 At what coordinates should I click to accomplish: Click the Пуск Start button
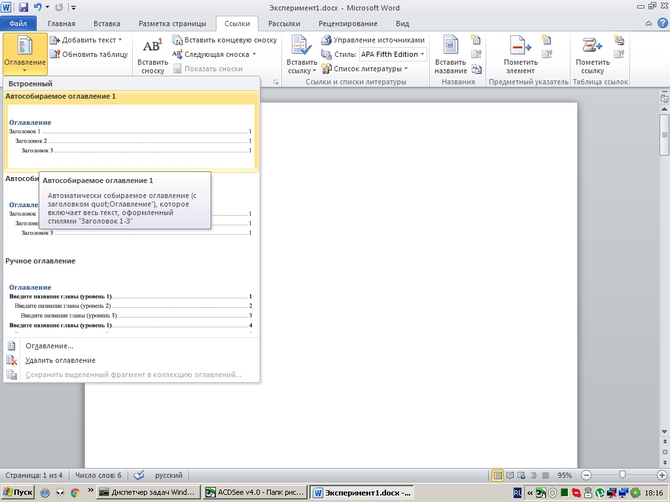tap(18, 493)
